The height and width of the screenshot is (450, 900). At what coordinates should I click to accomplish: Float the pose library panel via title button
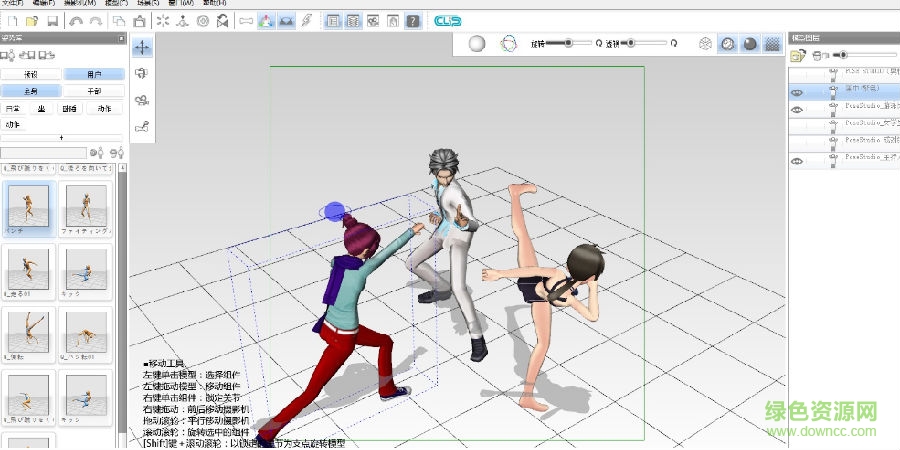(121, 38)
